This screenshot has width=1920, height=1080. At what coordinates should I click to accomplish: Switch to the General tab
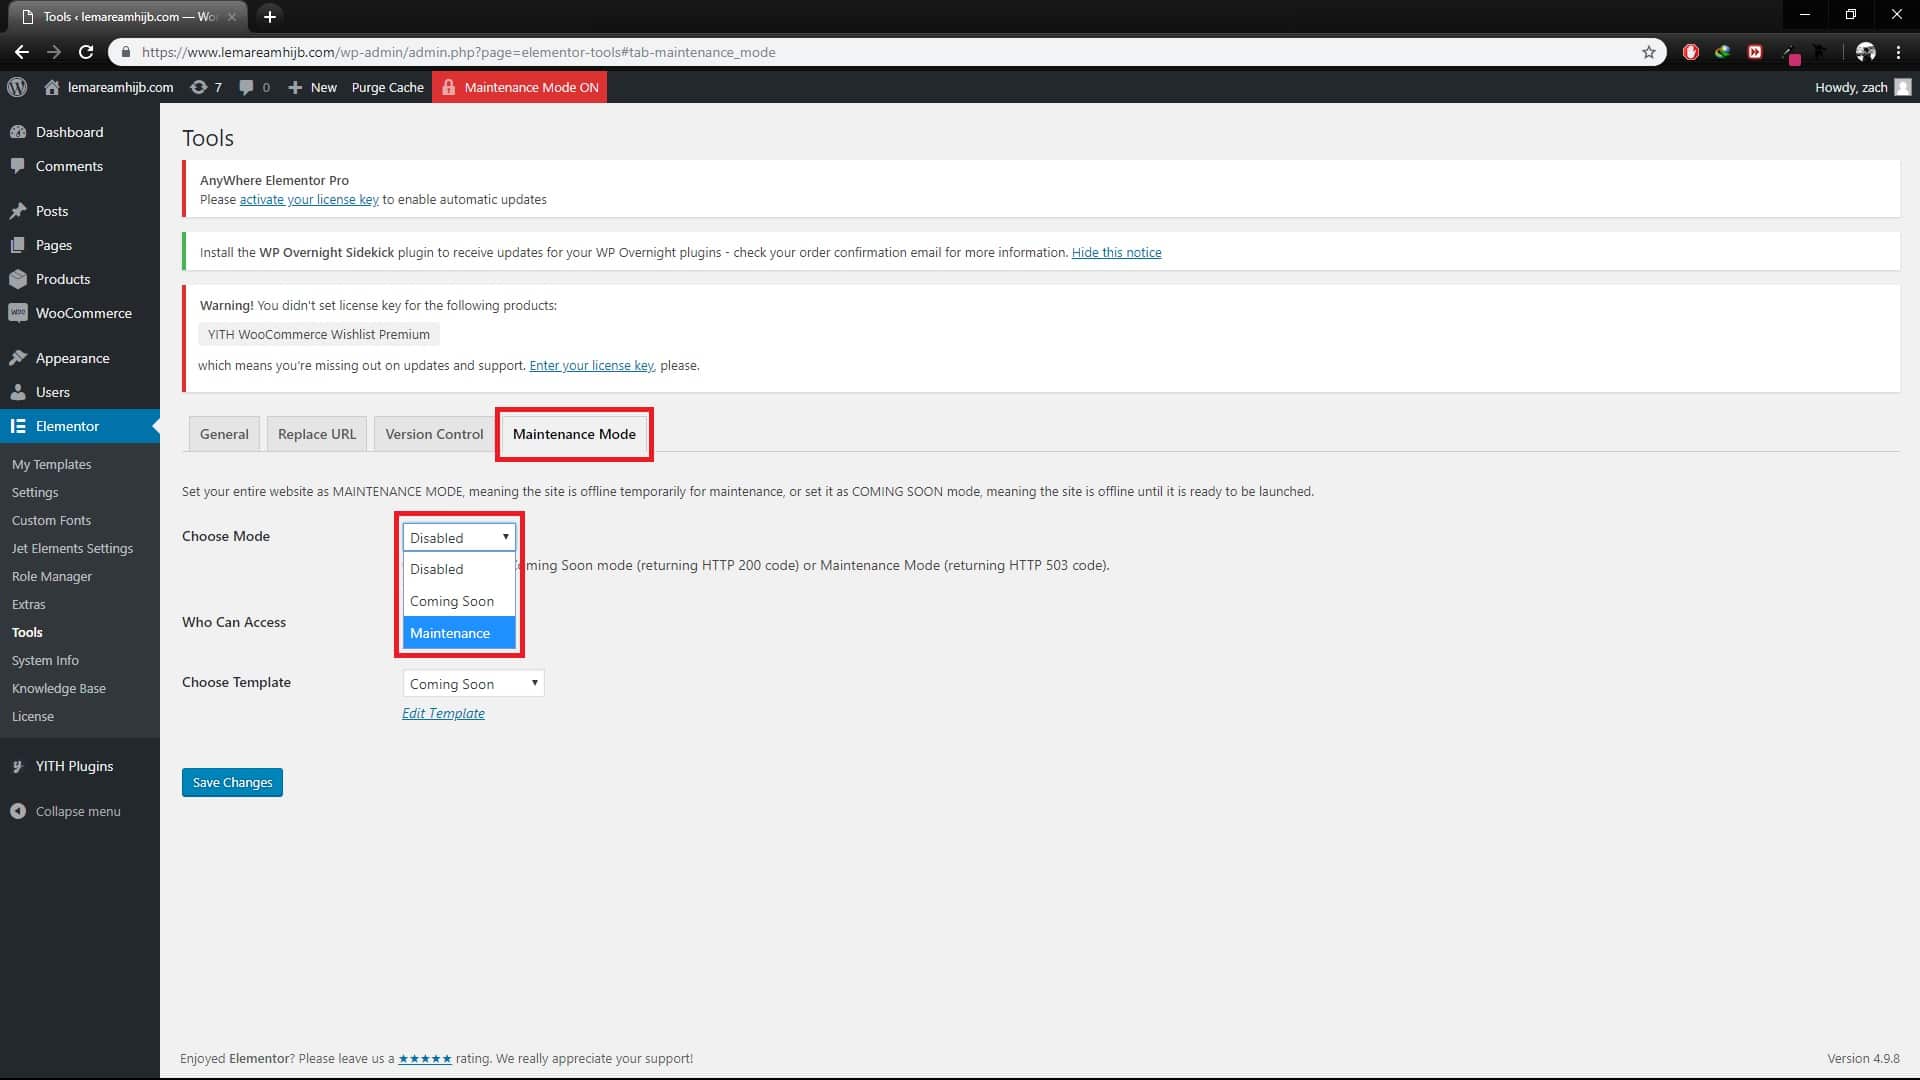(224, 434)
